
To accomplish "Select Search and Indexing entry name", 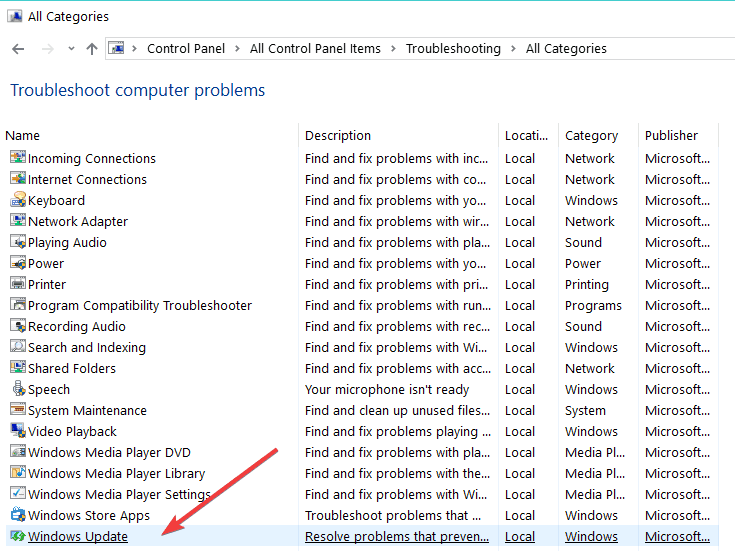I will point(87,347).
